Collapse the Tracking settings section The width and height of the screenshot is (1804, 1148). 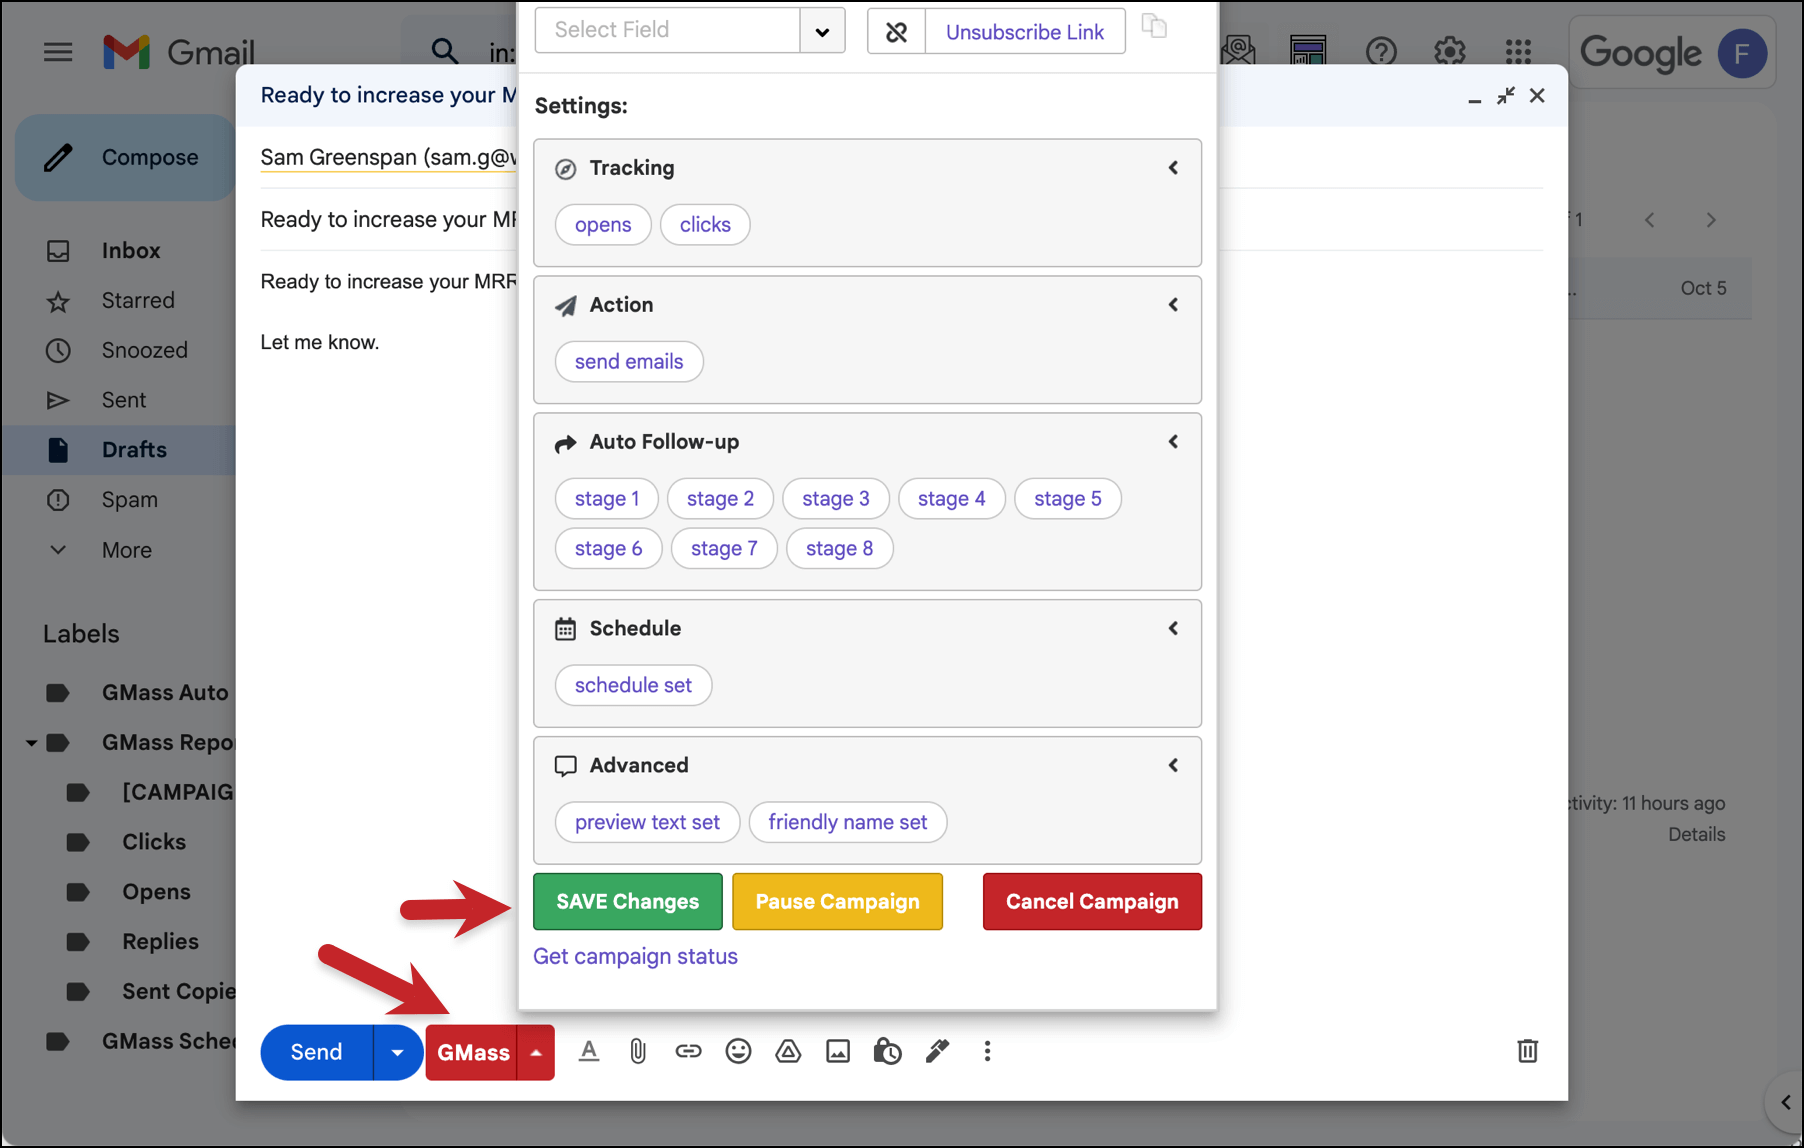(1173, 168)
